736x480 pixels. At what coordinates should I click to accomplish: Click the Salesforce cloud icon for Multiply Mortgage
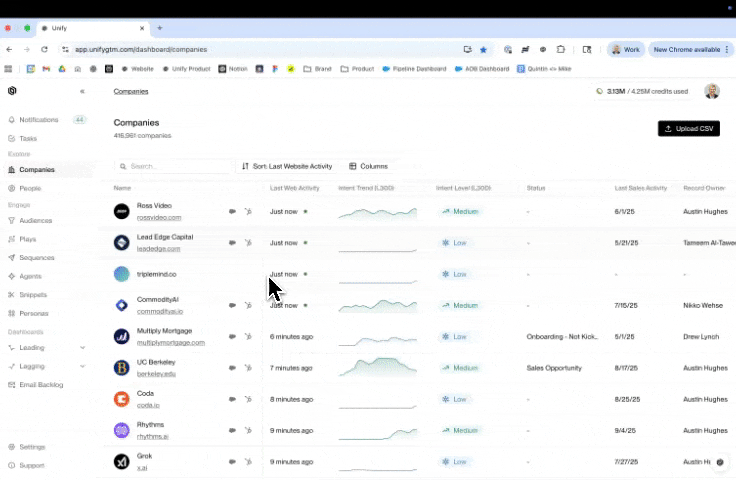click(x=232, y=337)
